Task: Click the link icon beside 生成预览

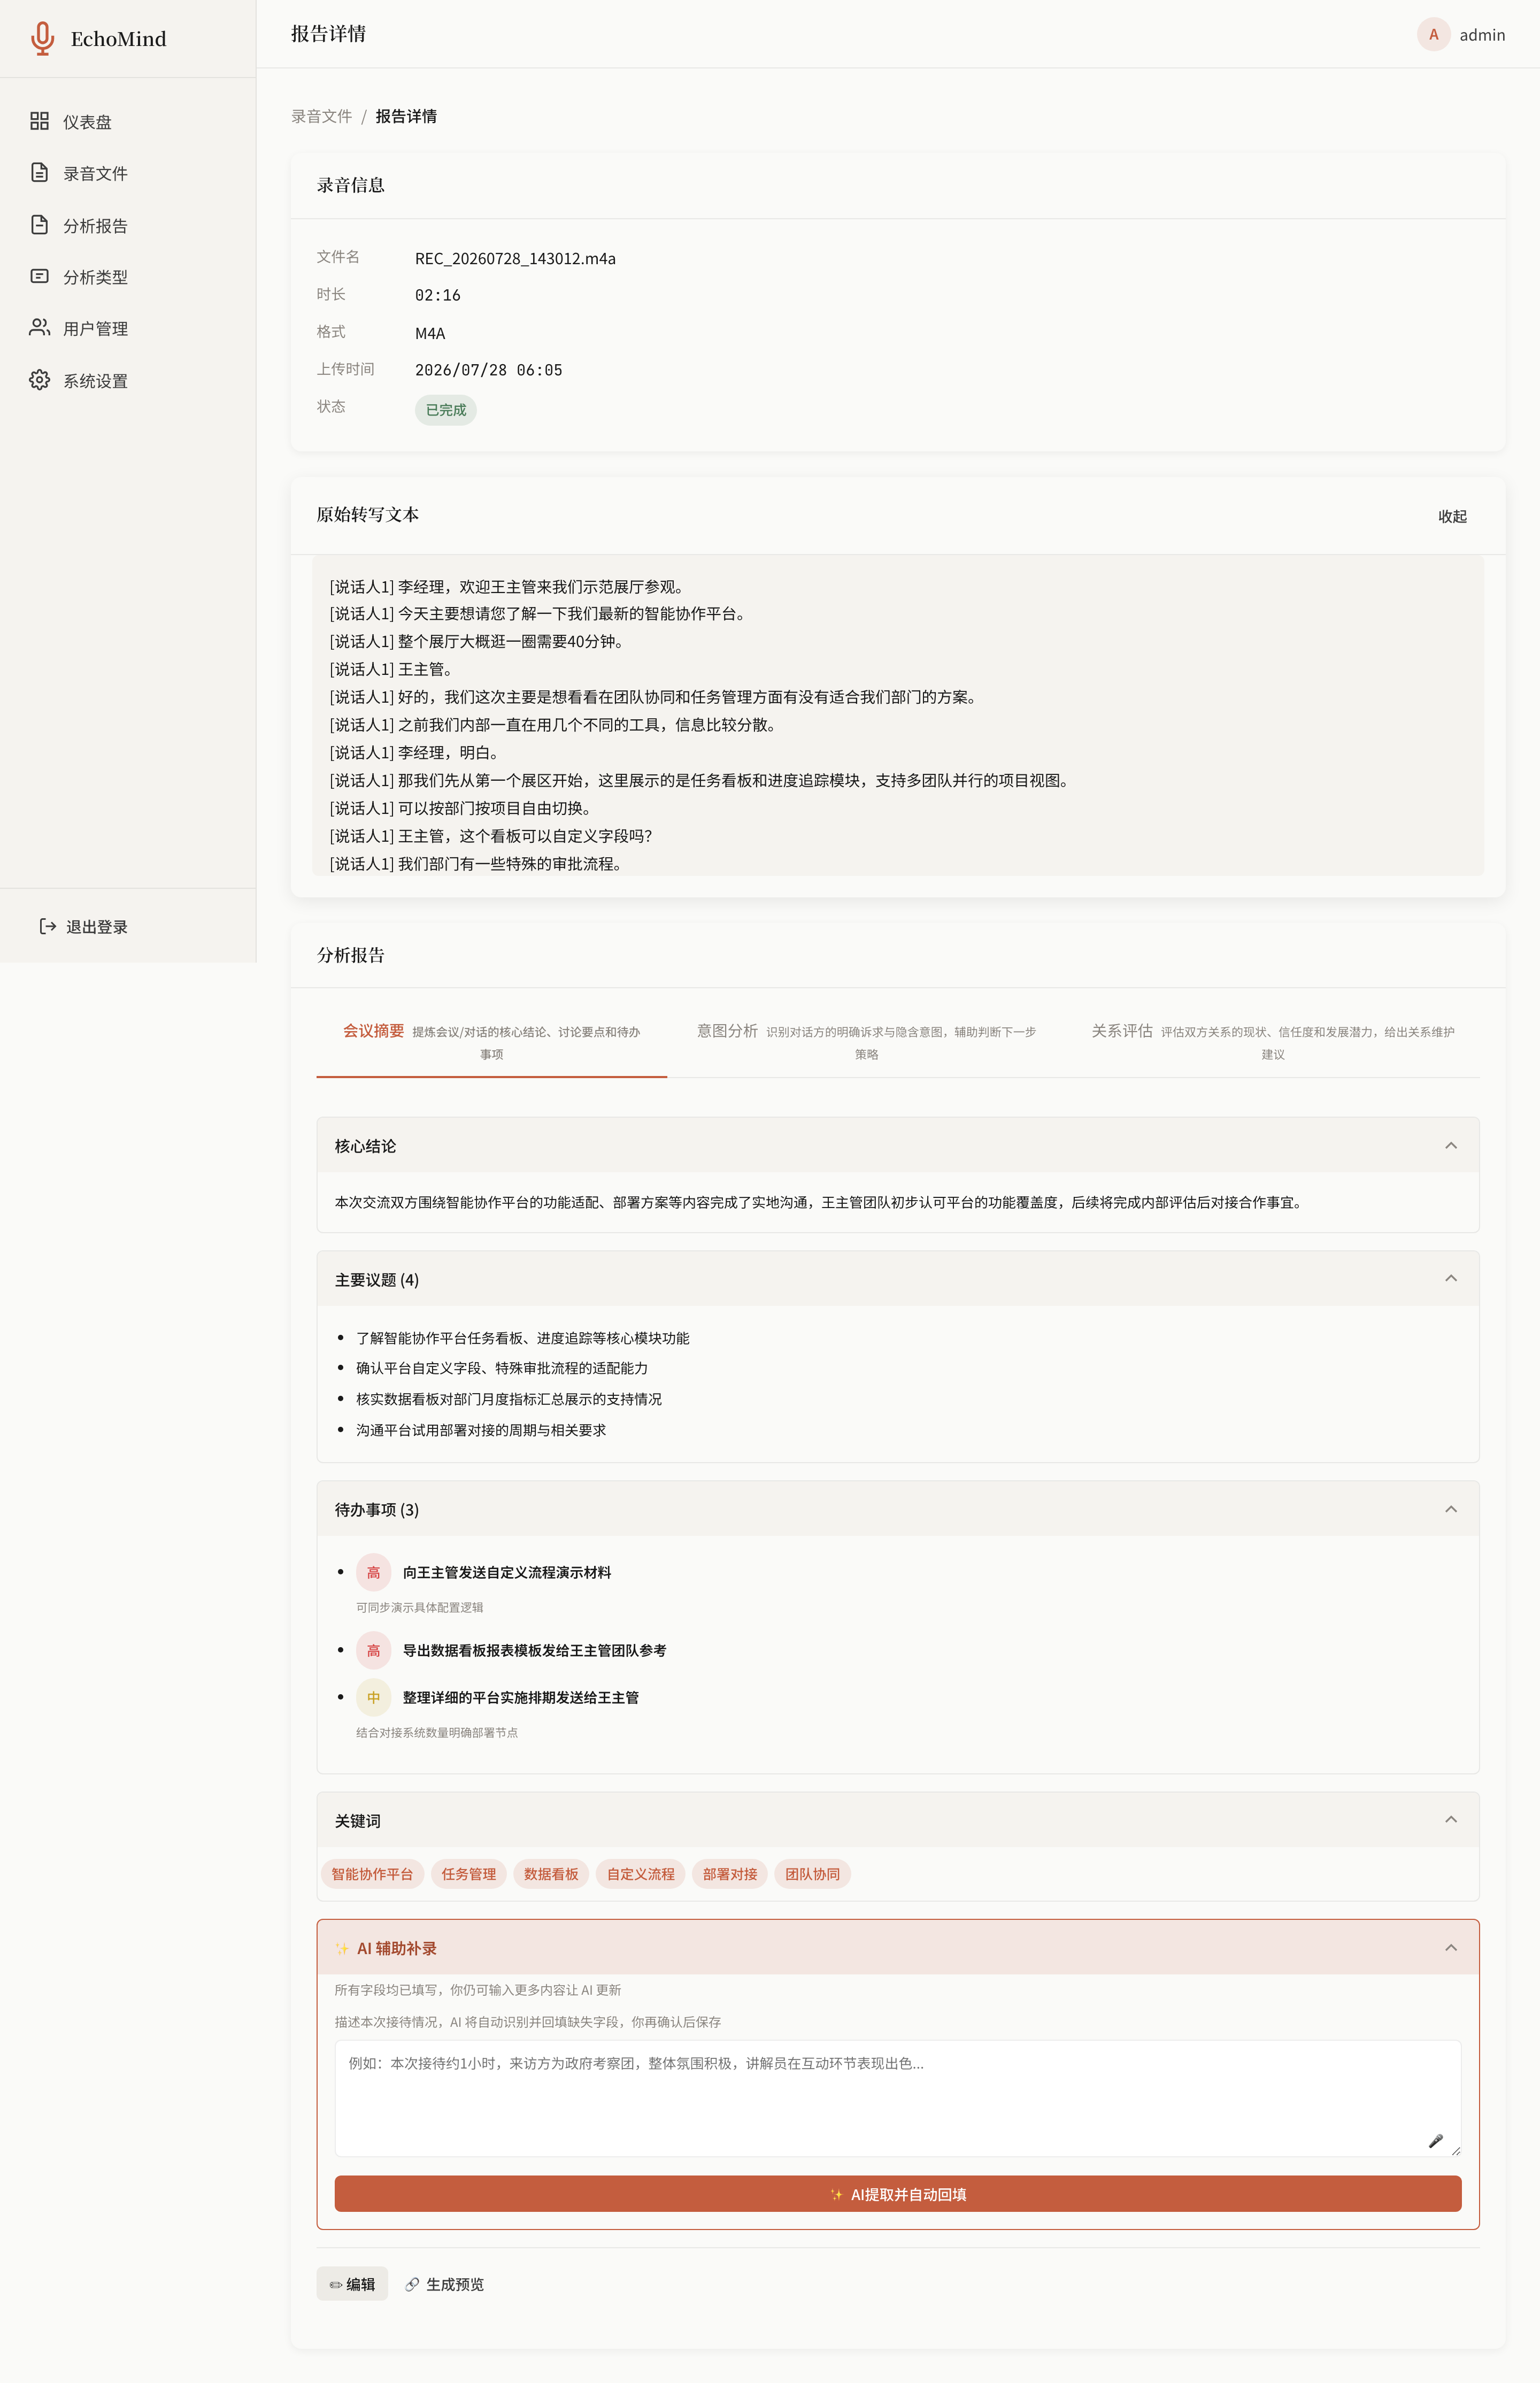Action: point(412,2284)
